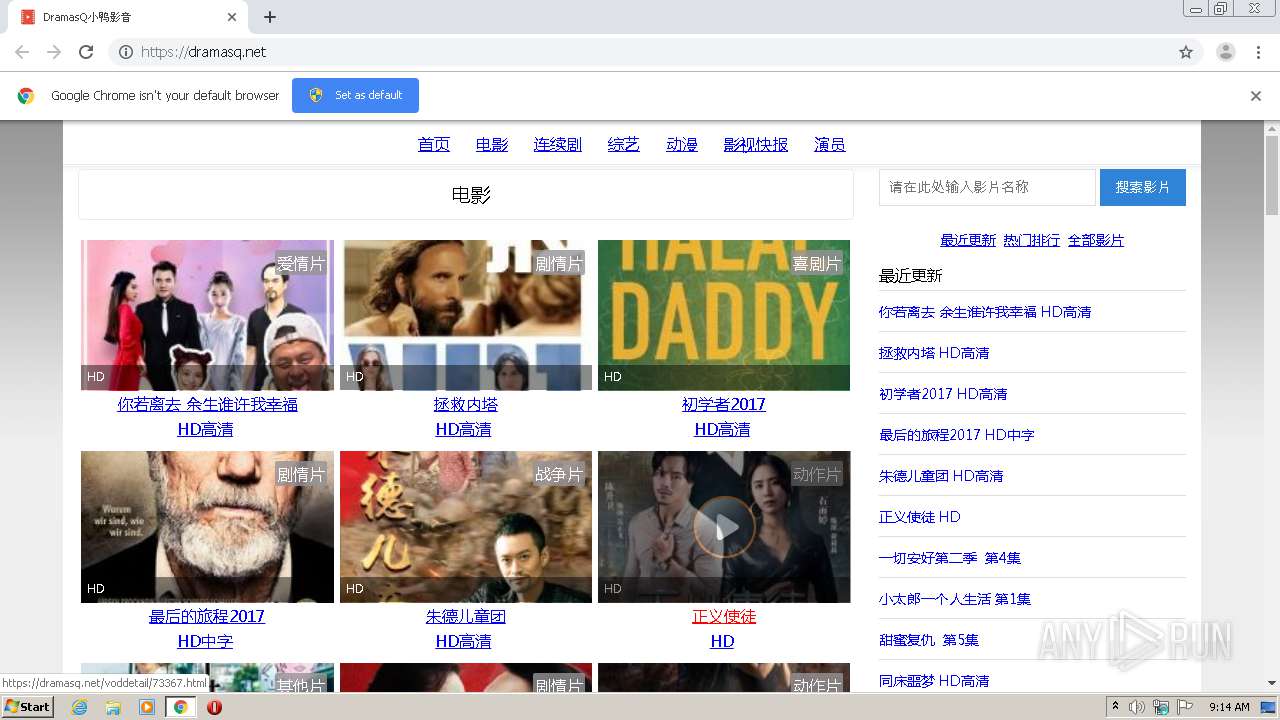Open the 连续剧 navigation link

558,144
